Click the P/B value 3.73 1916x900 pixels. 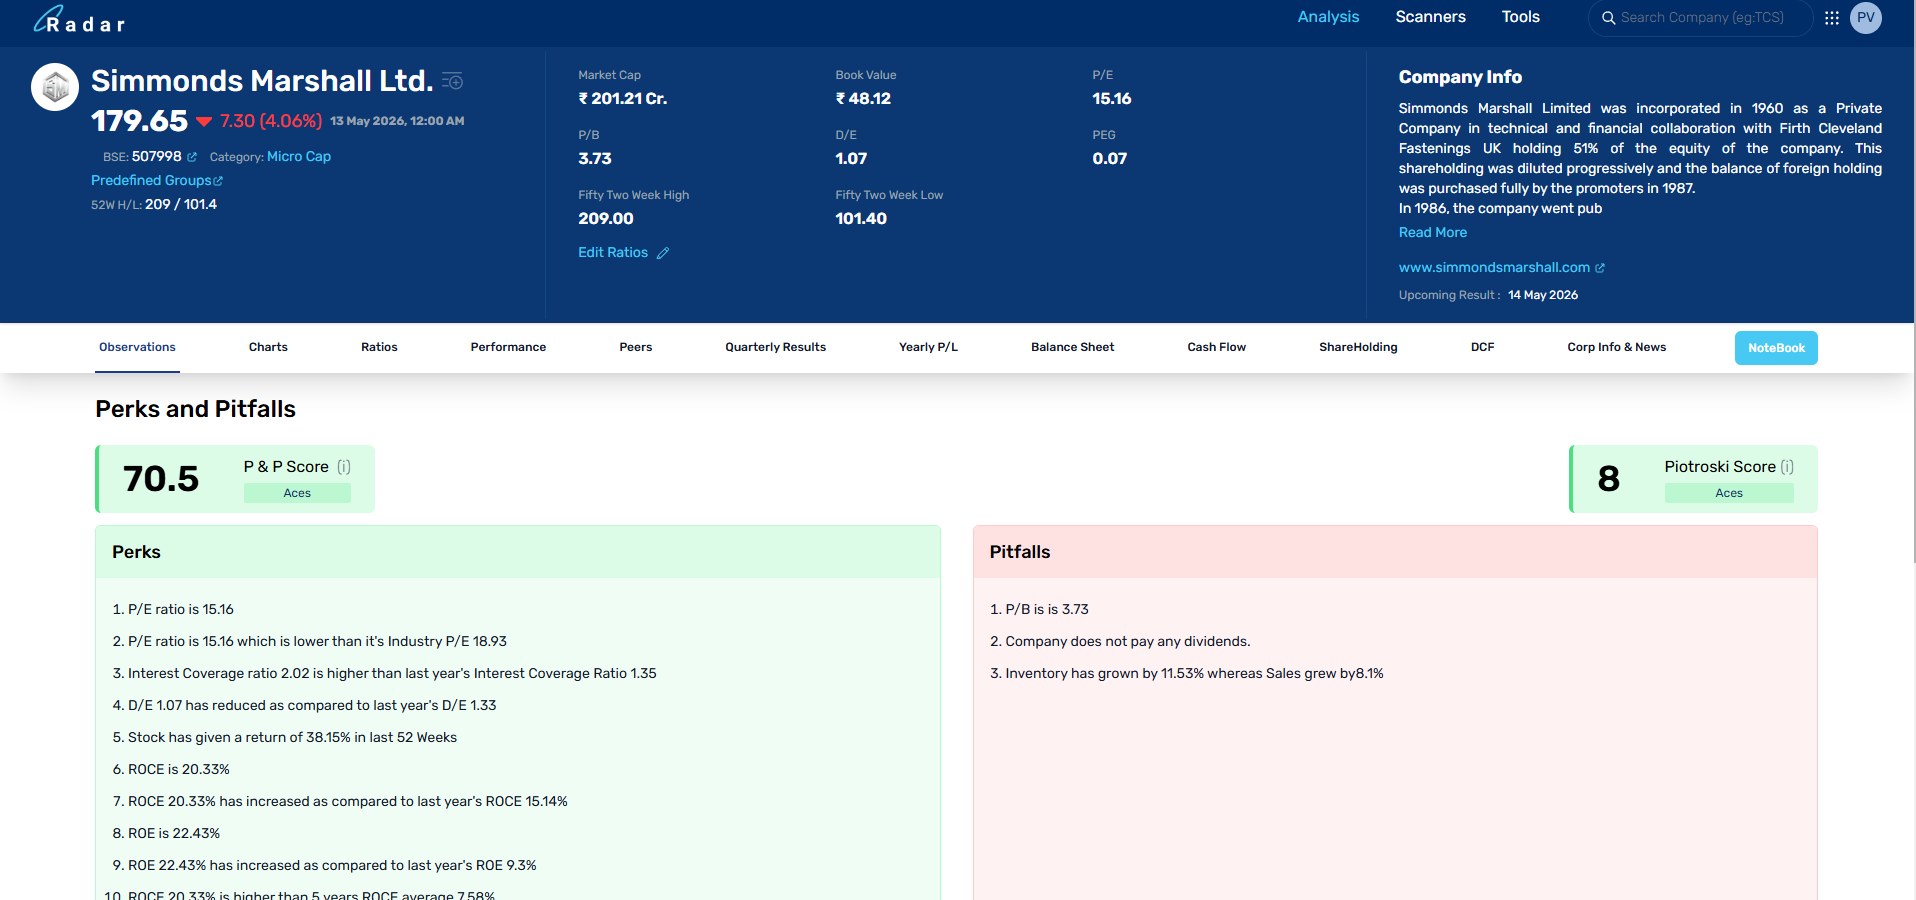(595, 159)
